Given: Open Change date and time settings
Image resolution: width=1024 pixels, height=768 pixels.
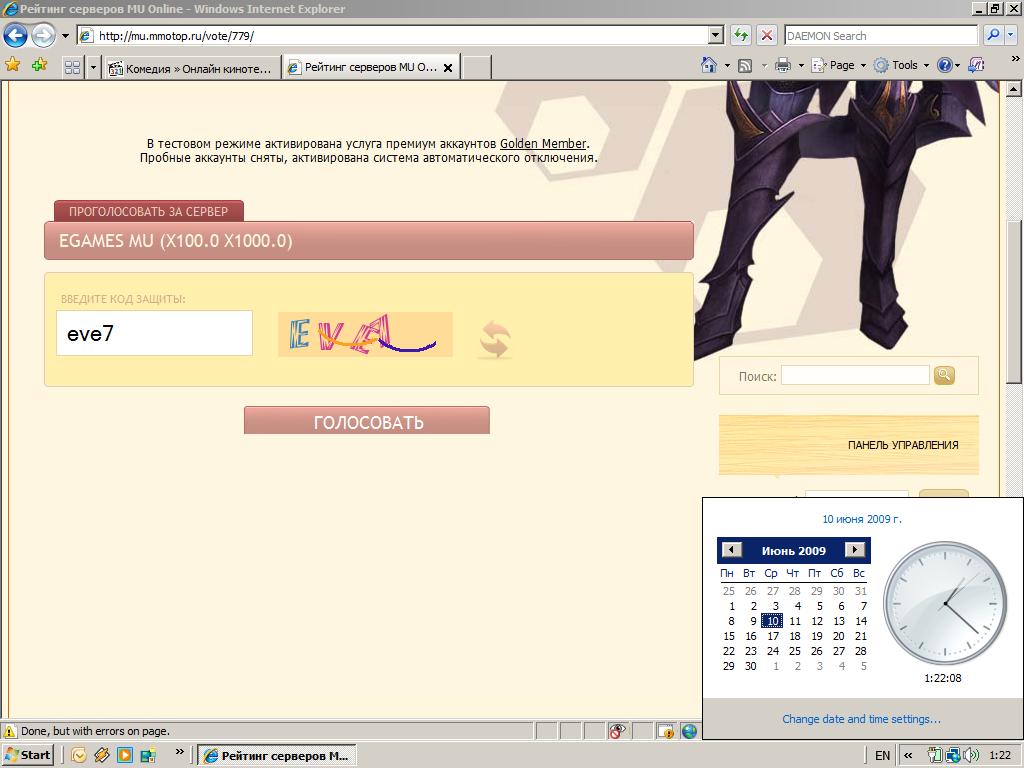Looking at the screenshot, I should coord(861,719).
